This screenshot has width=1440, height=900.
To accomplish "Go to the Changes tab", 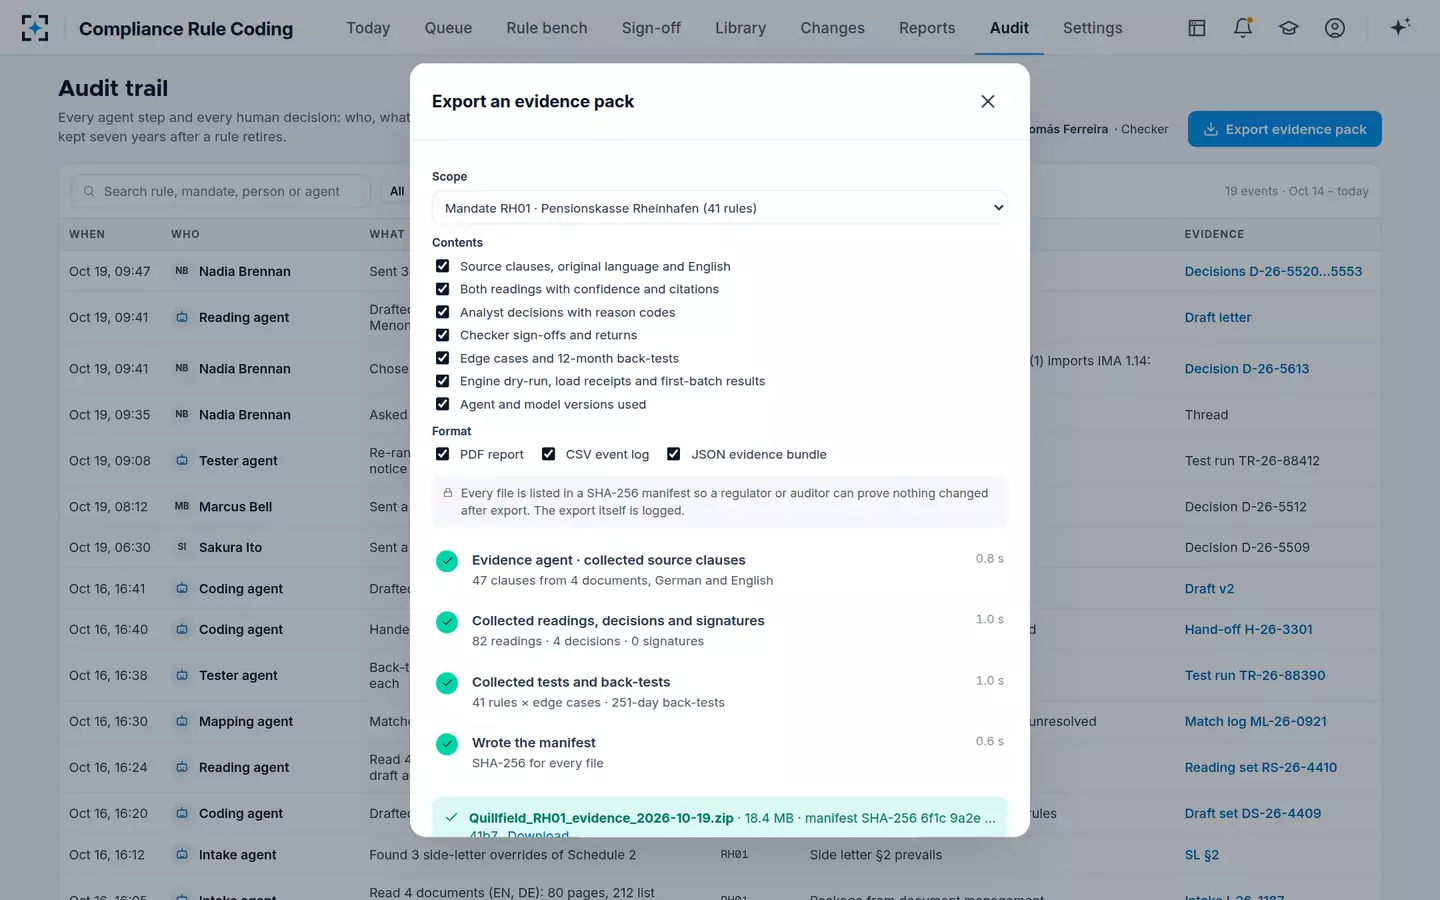I will (832, 28).
